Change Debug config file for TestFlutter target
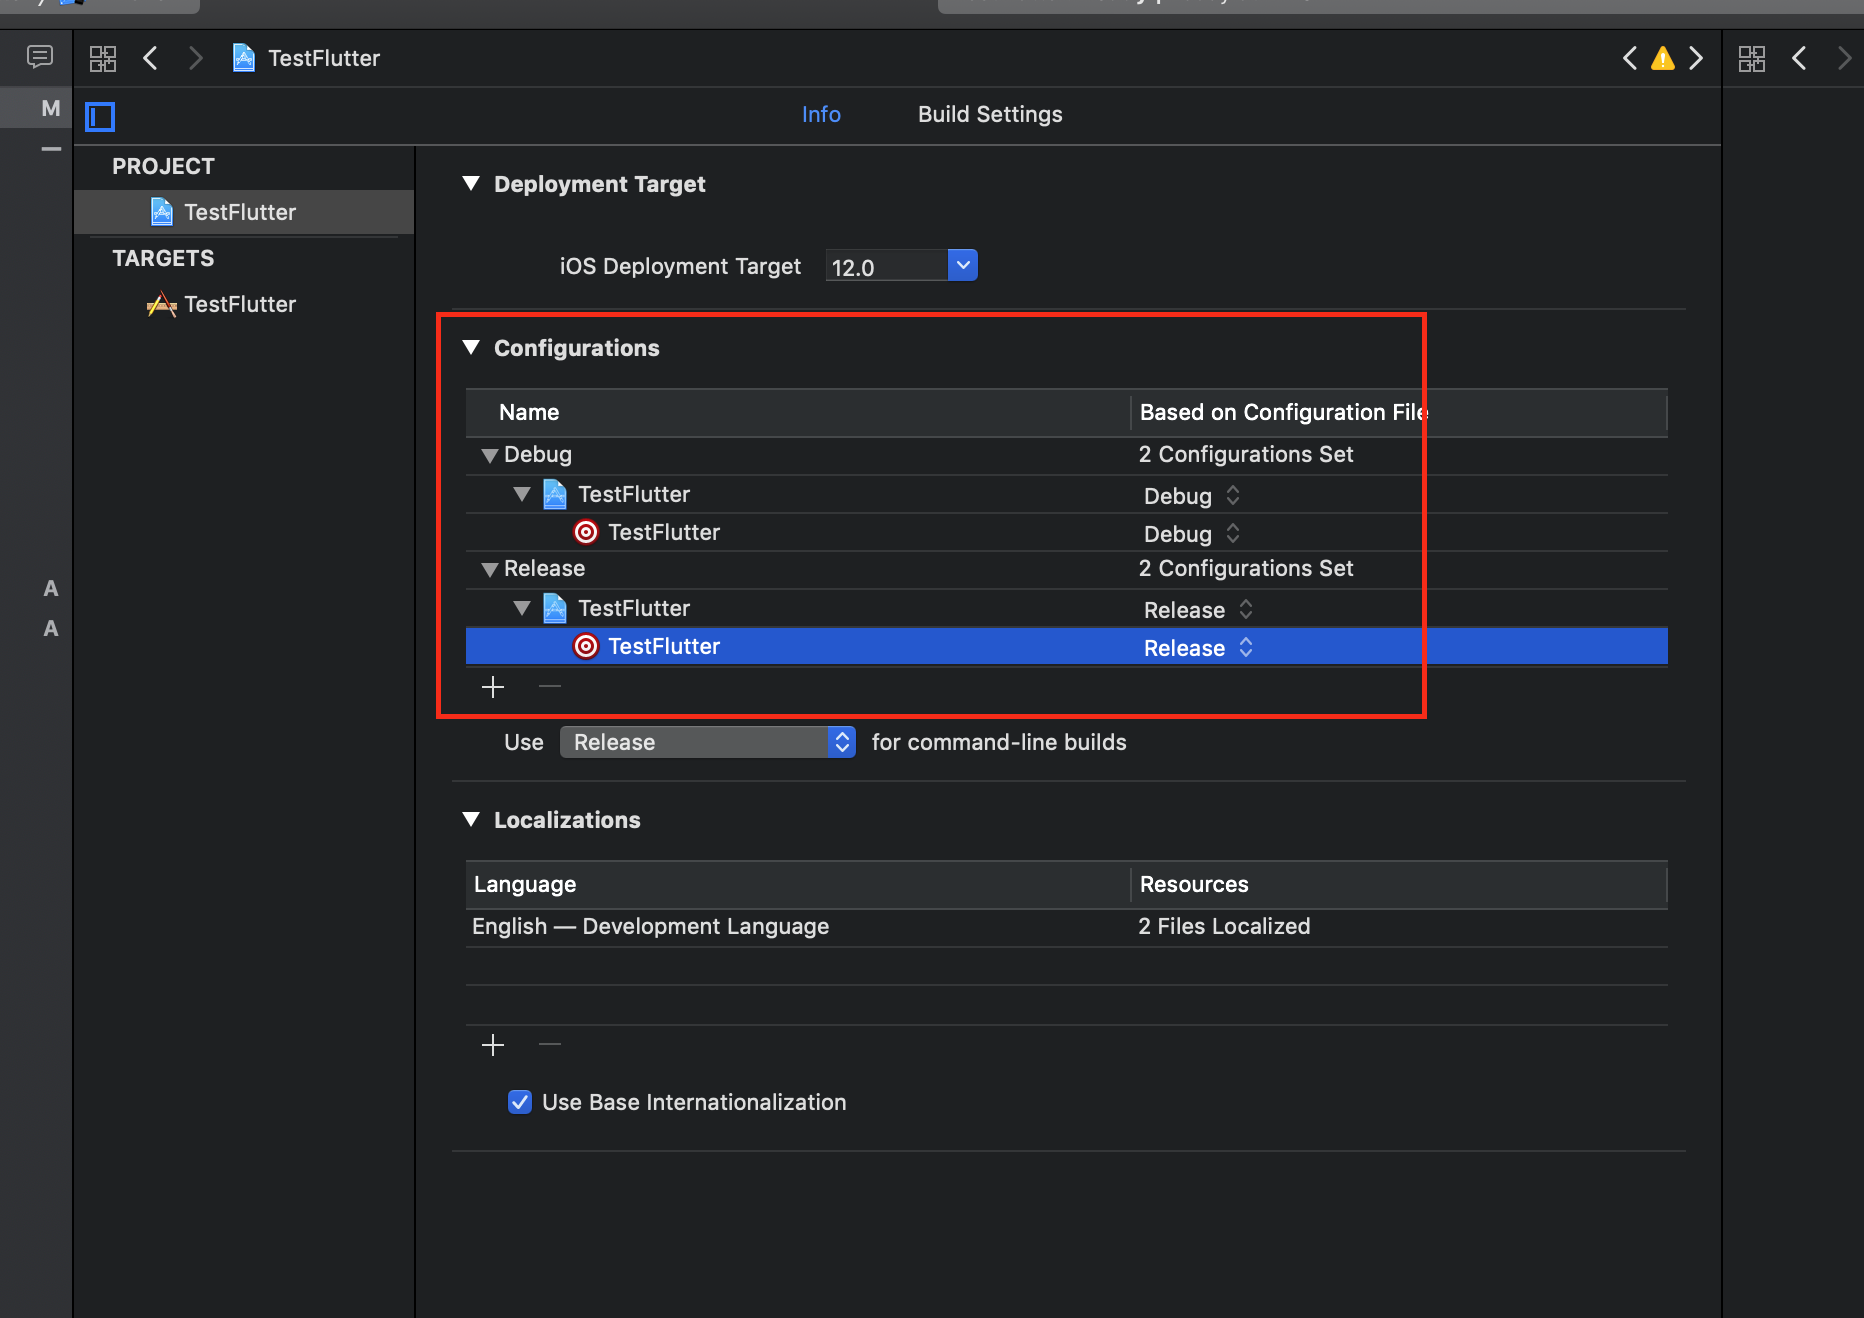 (1192, 533)
